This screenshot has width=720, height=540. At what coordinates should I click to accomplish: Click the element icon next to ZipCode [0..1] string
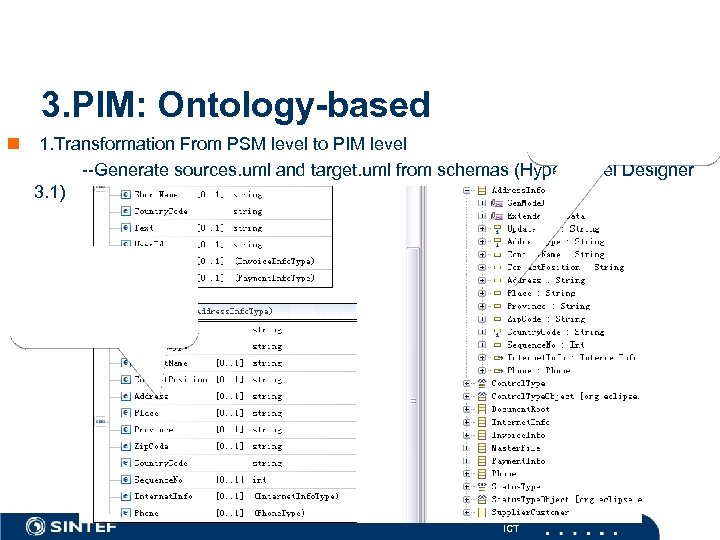tap(125, 446)
